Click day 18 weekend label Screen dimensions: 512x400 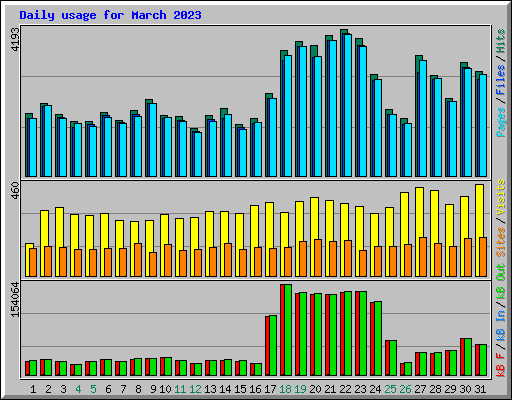tap(285, 389)
